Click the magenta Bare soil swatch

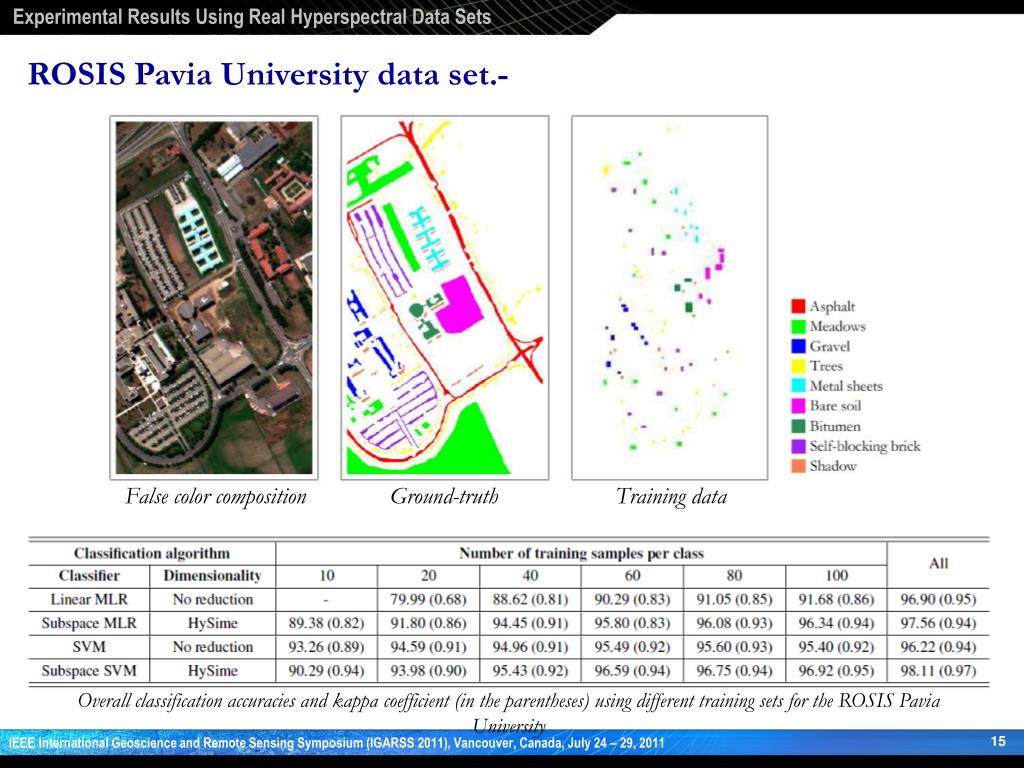tap(798, 406)
